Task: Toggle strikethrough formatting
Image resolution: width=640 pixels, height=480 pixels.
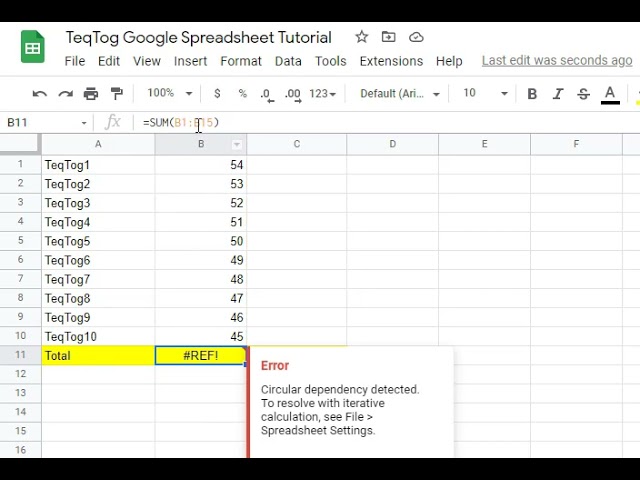Action: click(583, 94)
